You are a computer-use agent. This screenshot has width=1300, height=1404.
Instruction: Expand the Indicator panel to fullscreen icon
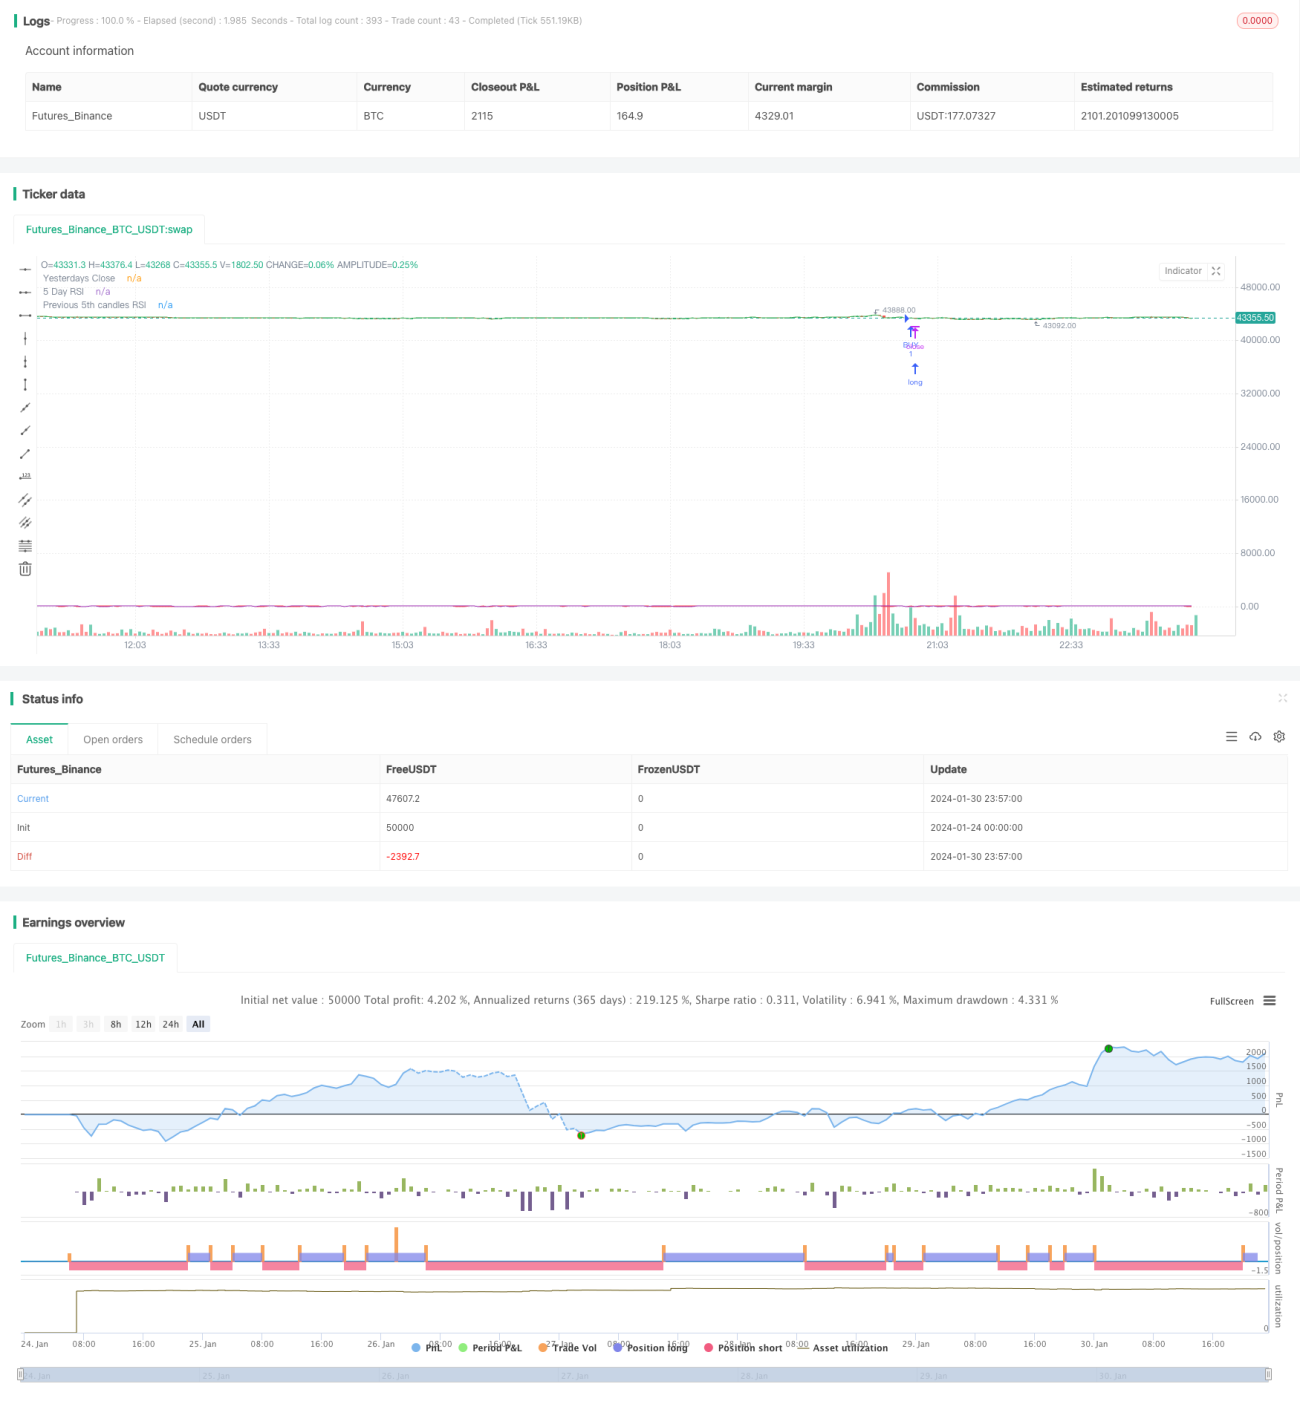[x=1216, y=271]
